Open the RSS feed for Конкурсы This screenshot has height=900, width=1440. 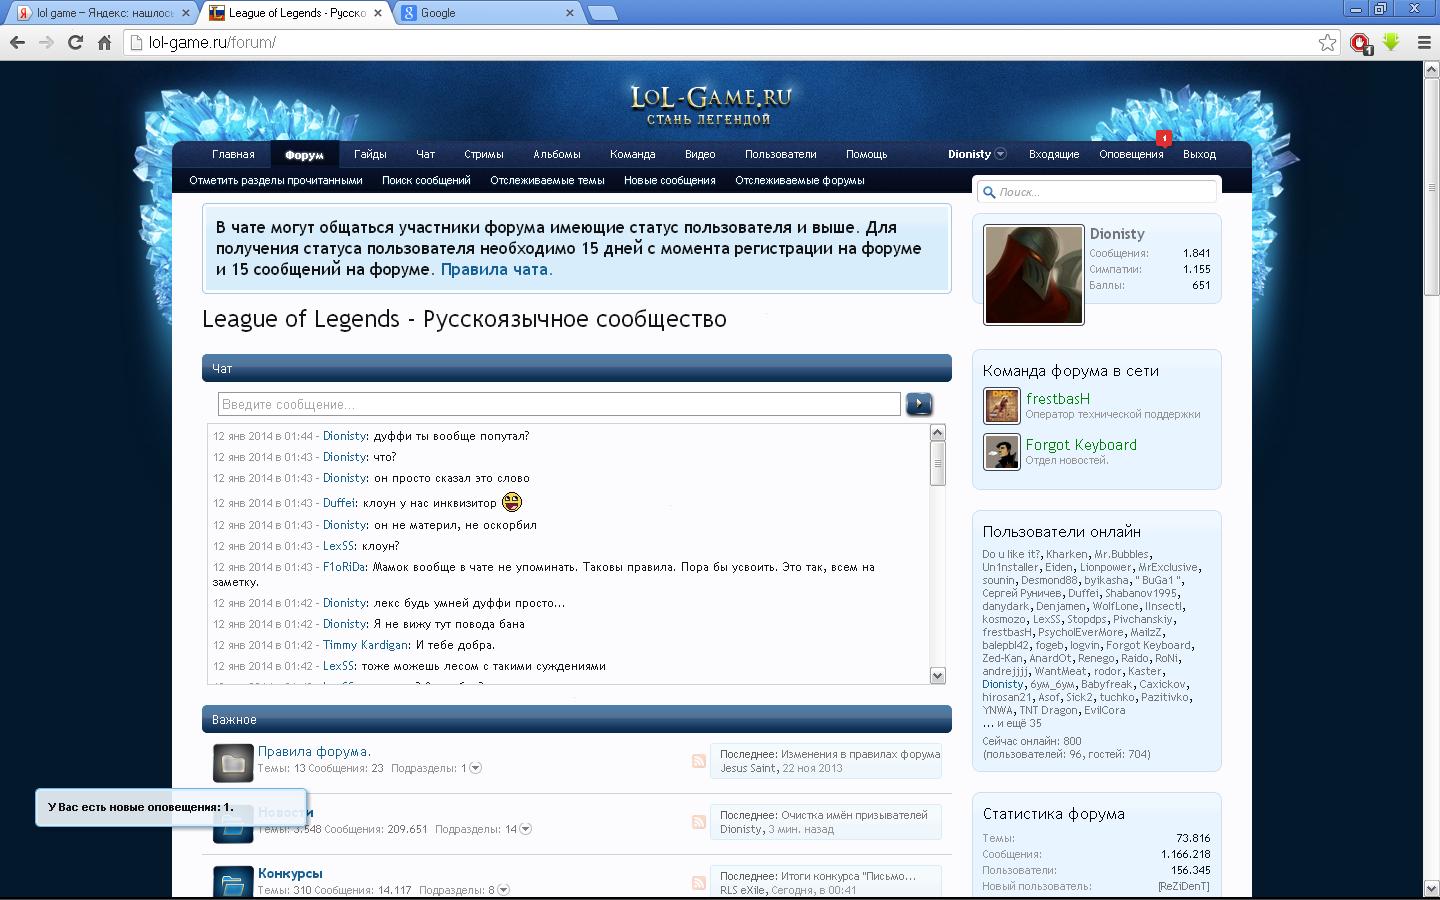pos(698,883)
